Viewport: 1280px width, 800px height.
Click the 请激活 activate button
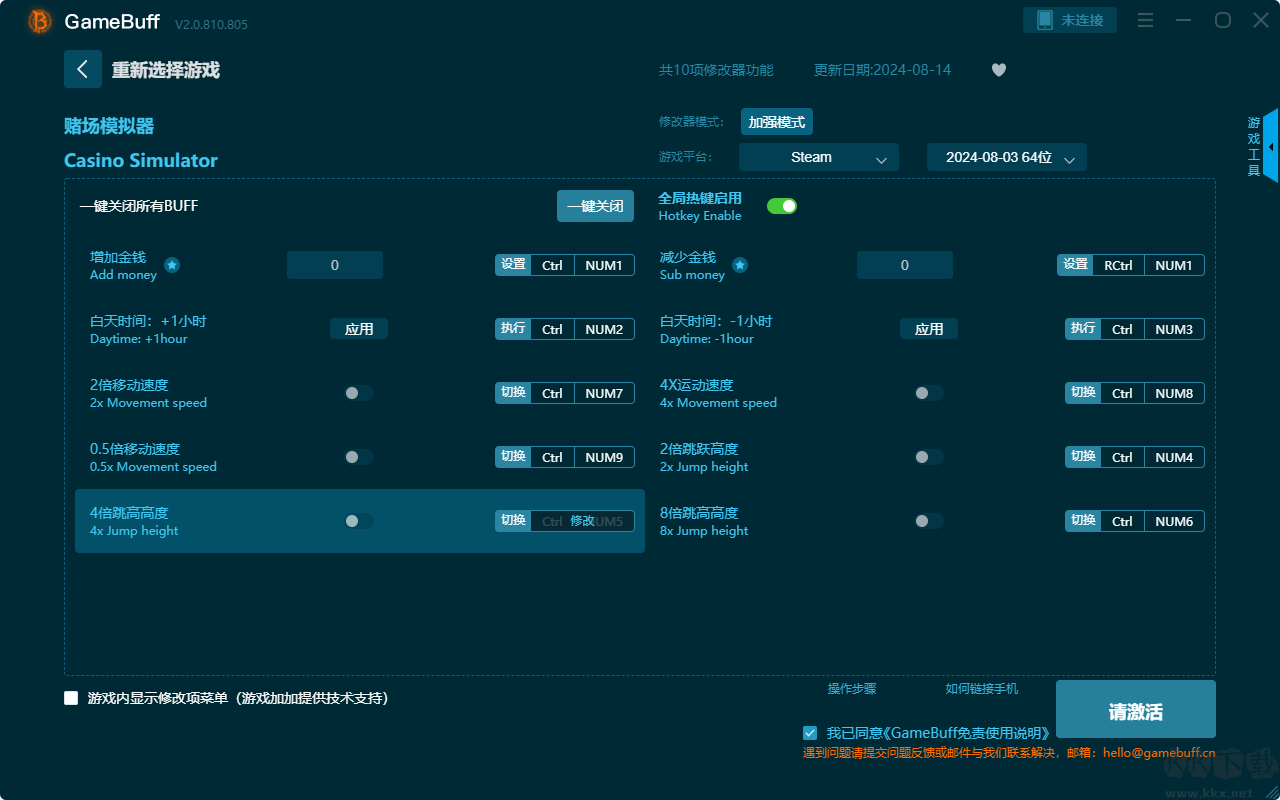tap(1135, 711)
